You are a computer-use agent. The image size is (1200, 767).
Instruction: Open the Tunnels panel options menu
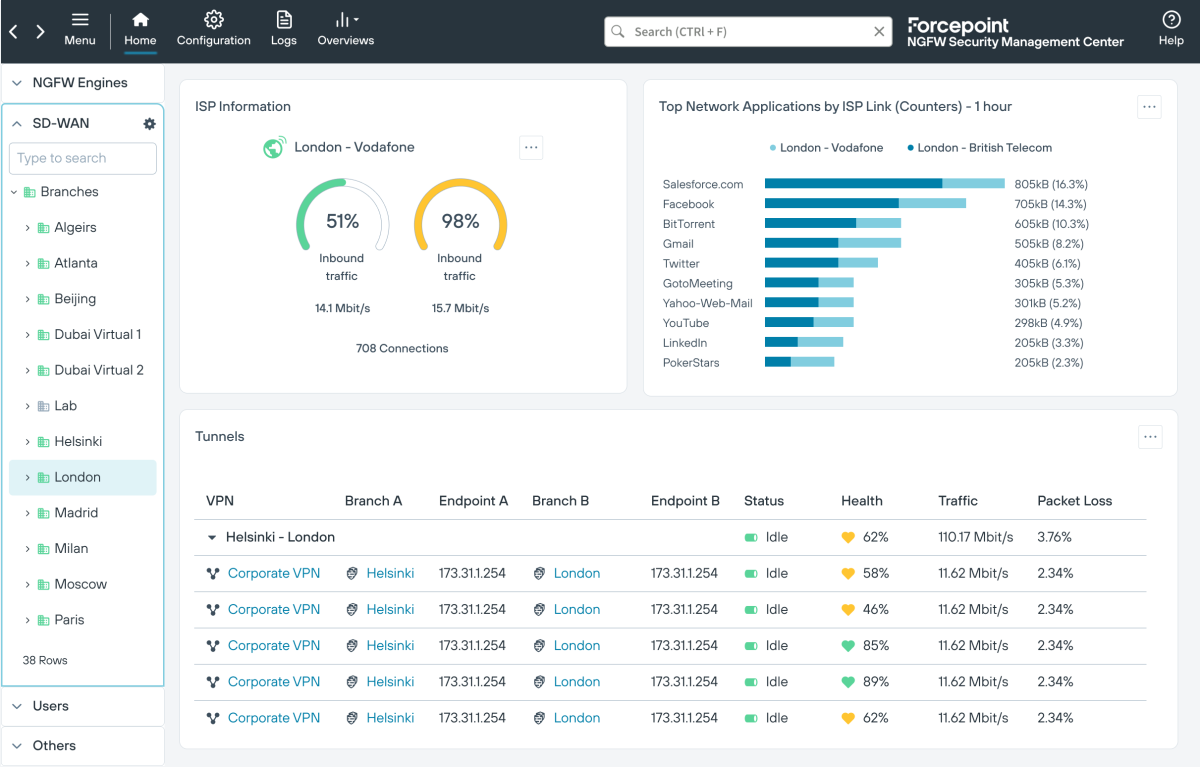(1150, 437)
